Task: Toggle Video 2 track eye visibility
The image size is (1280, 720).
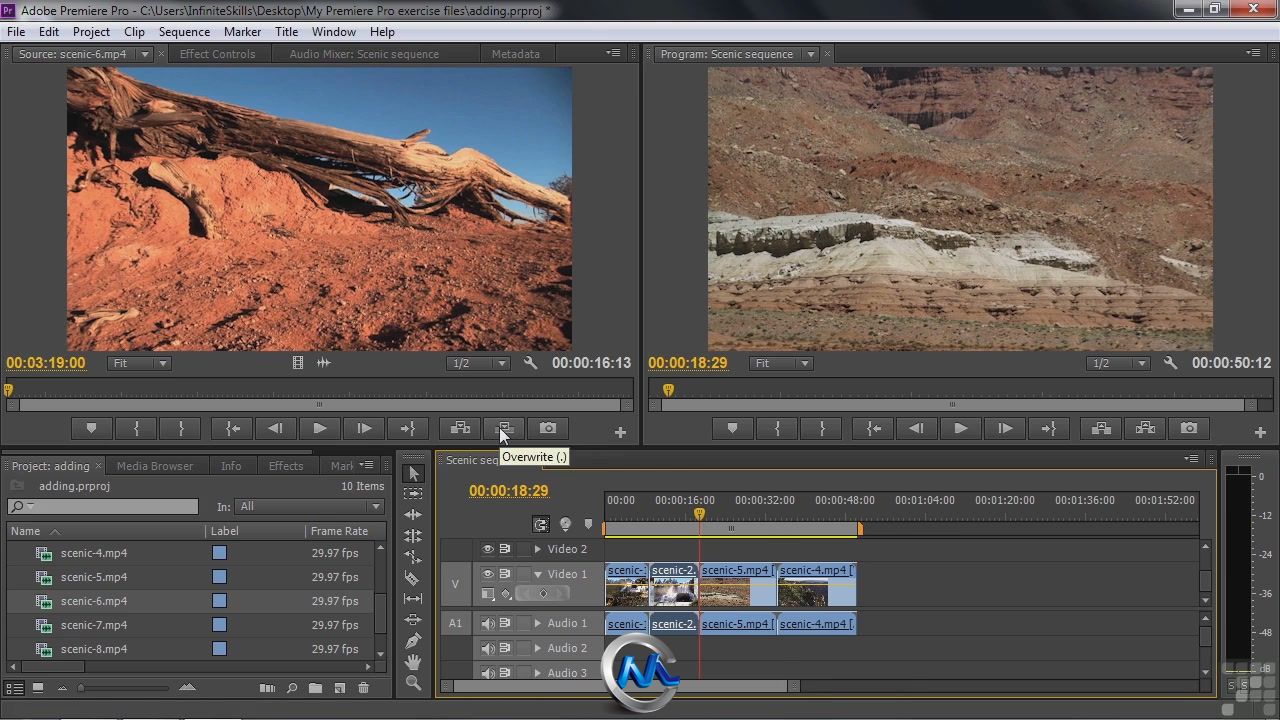Action: pyautogui.click(x=488, y=549)
